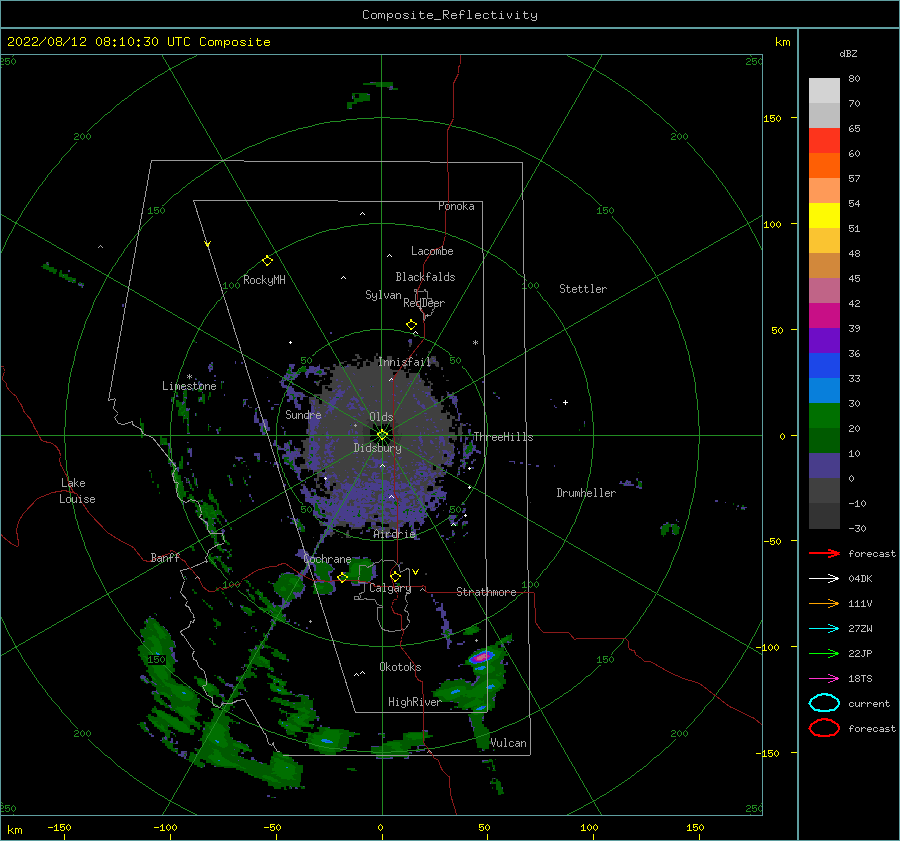Click the red forecast ellipse legend icon
The width and height of the screenshot is (900, 841).
tap(824, 728)
